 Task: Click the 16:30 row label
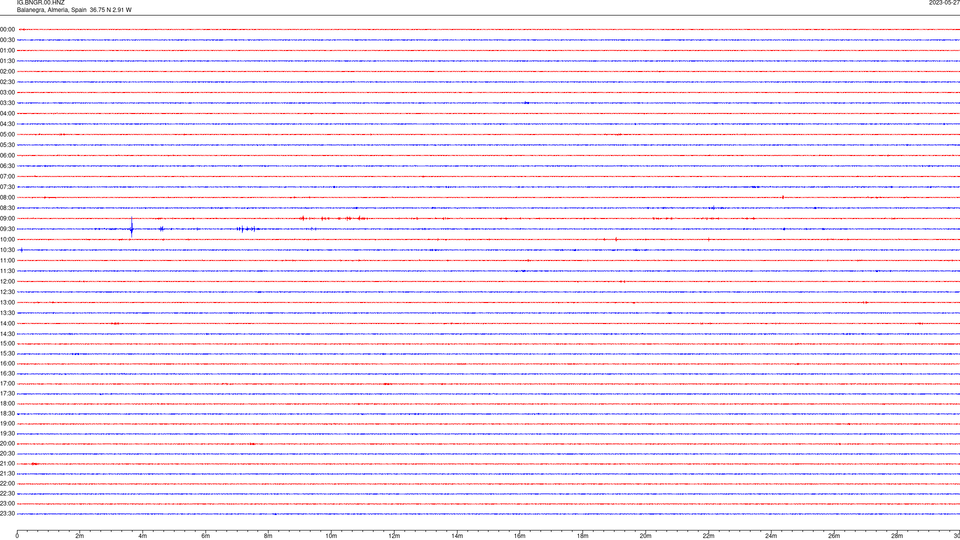pyautogui.click(x=7, y=373)
